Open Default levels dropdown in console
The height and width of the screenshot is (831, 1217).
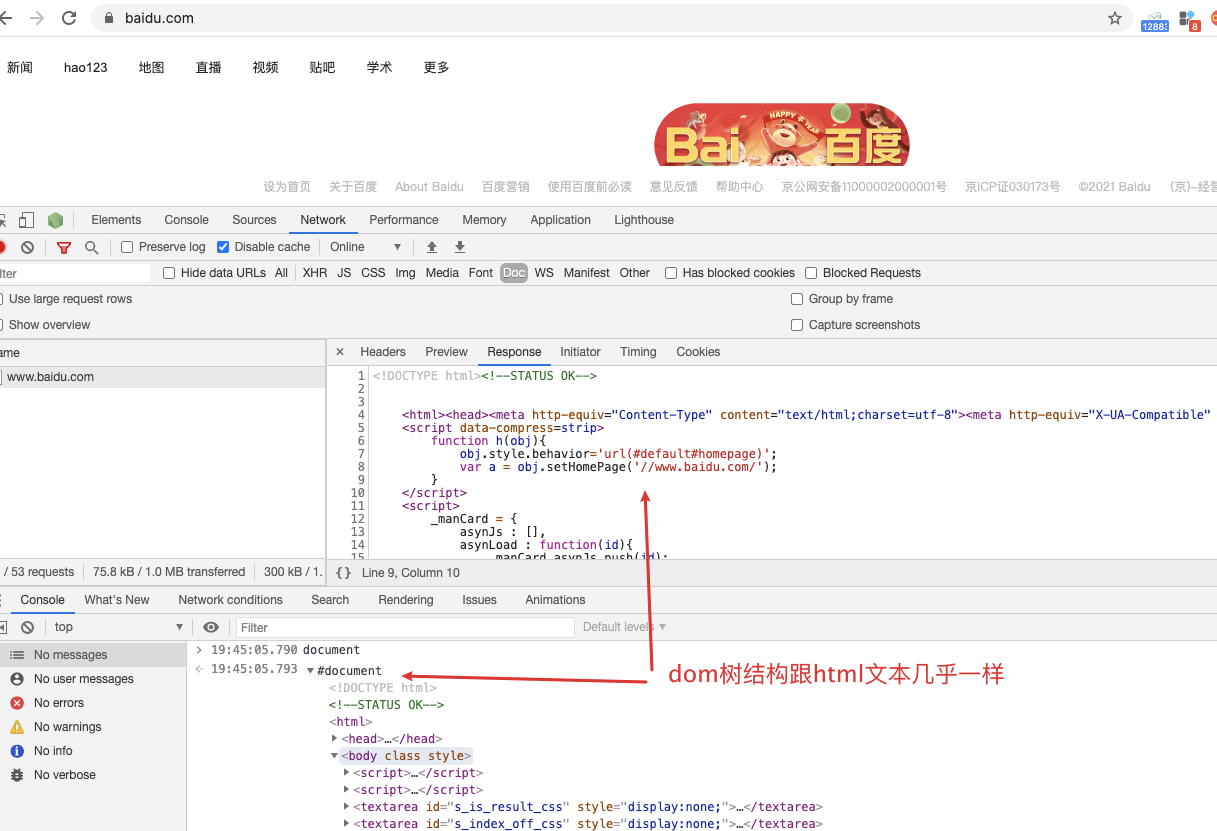(624, 627)
